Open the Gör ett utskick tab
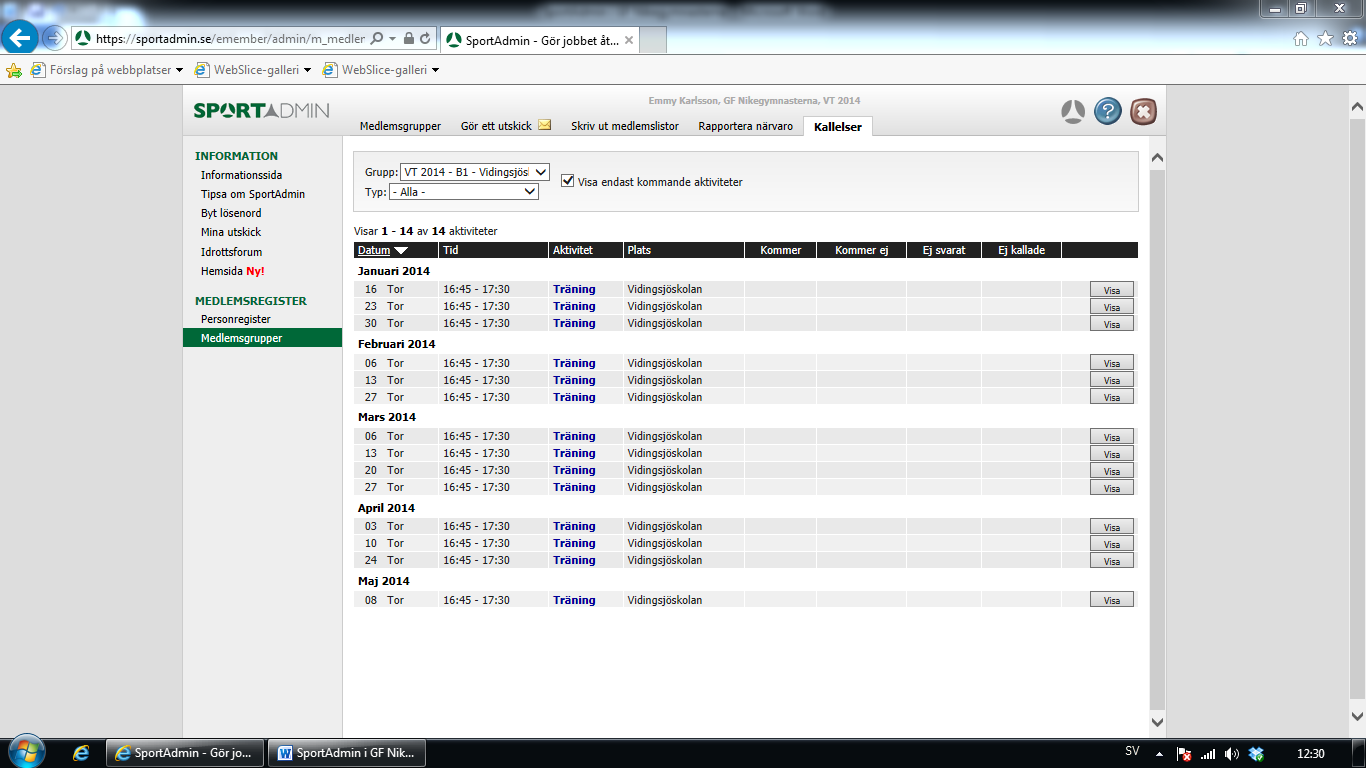 tap(496, 126)
